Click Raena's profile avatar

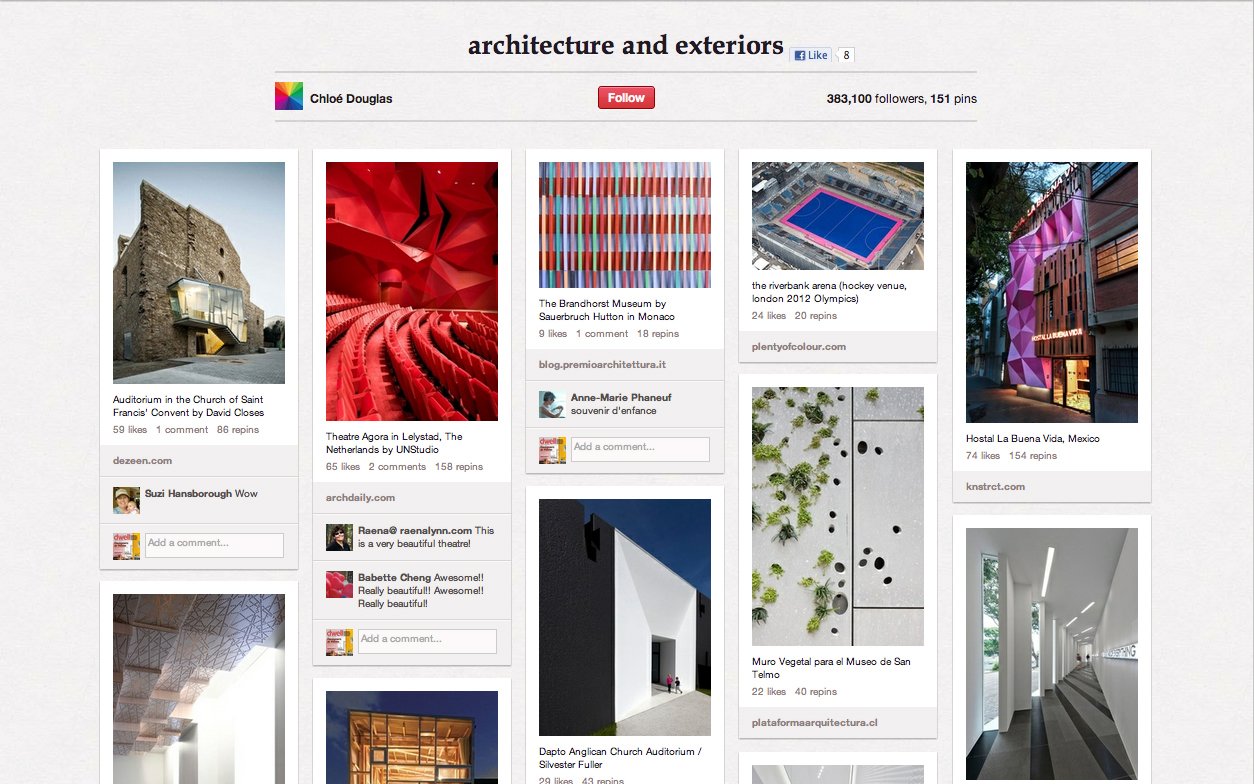pyautogui.click(x=338, y=537)
